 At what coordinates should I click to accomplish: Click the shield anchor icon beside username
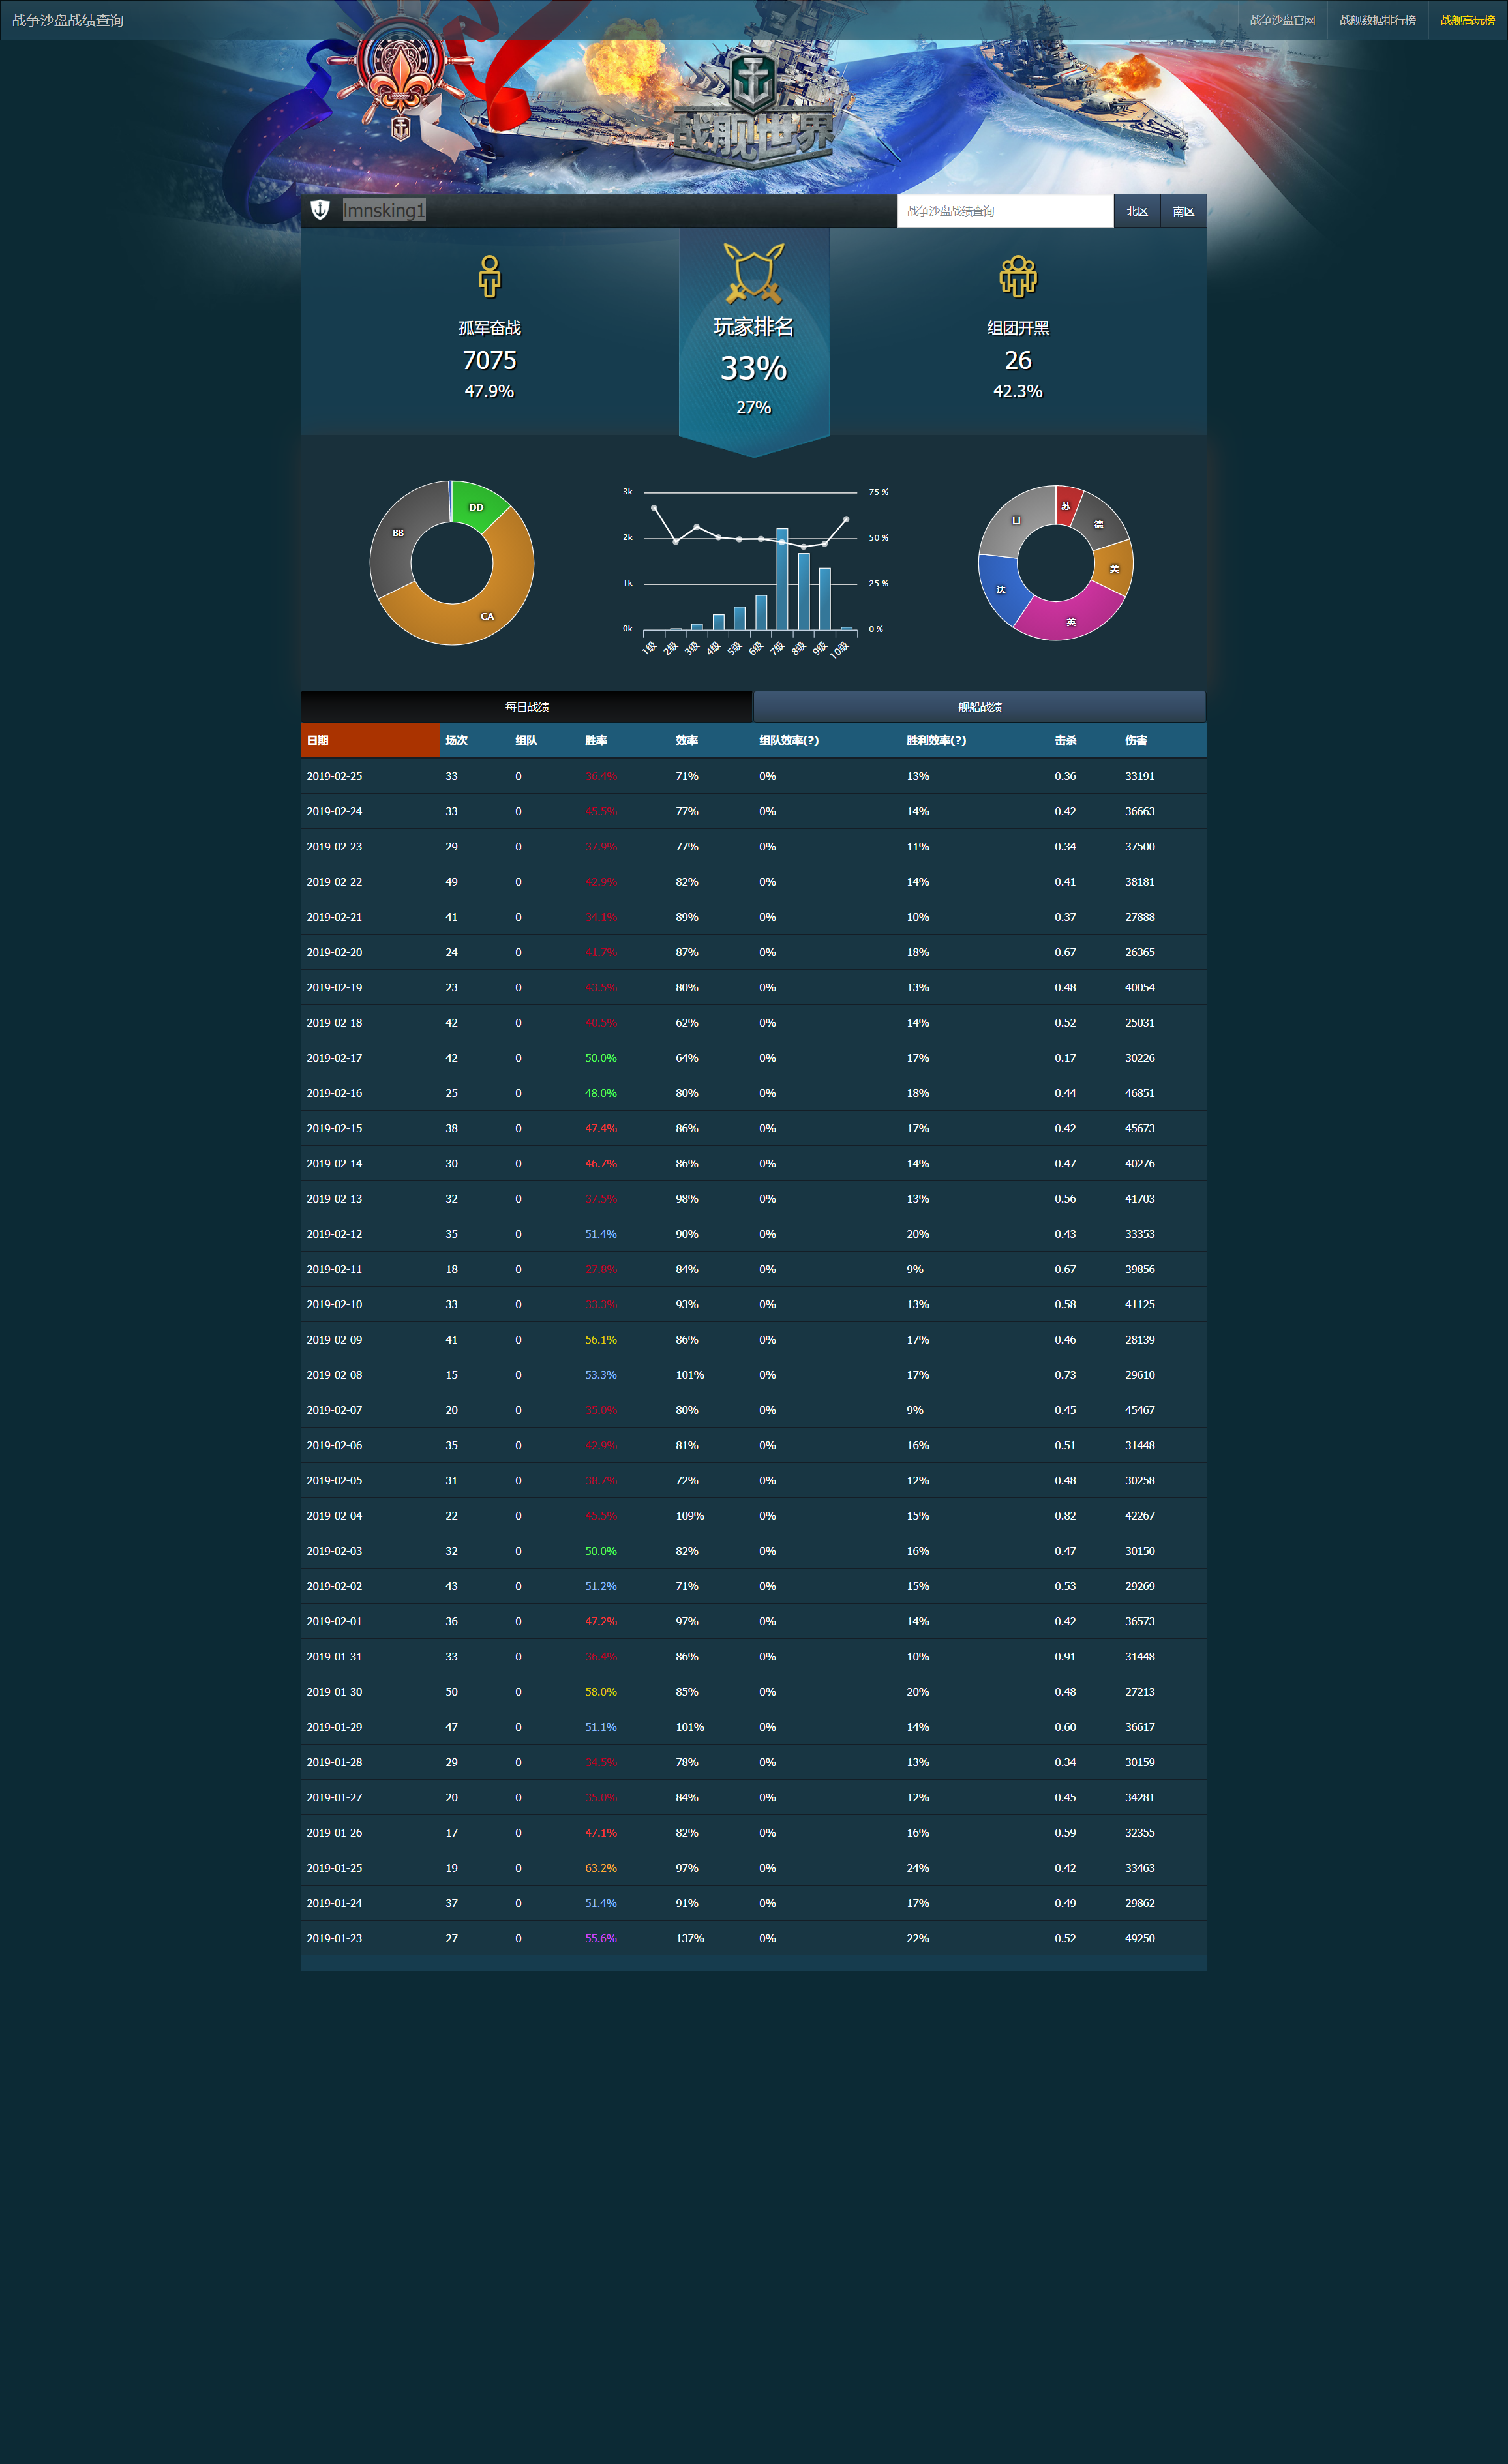click(320, 210)
